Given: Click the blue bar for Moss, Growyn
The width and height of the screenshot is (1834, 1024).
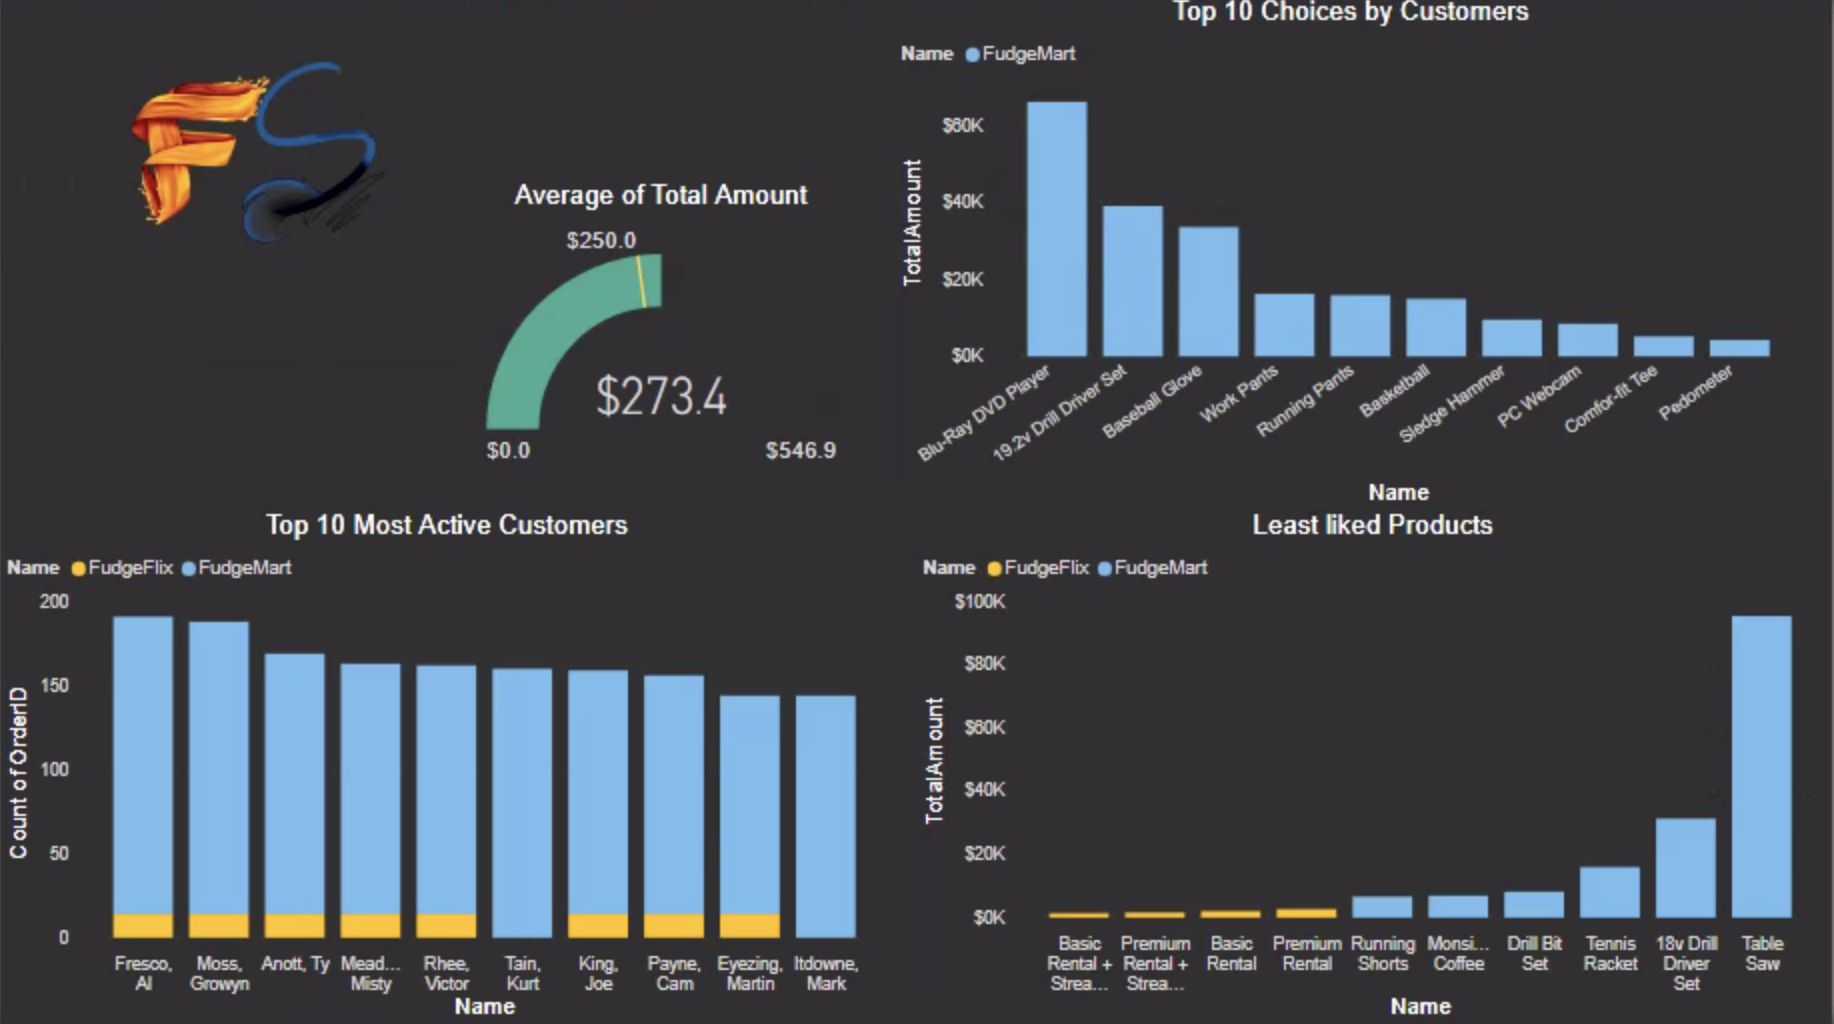Looking at the screenshot, I should (x=219, y=768).
